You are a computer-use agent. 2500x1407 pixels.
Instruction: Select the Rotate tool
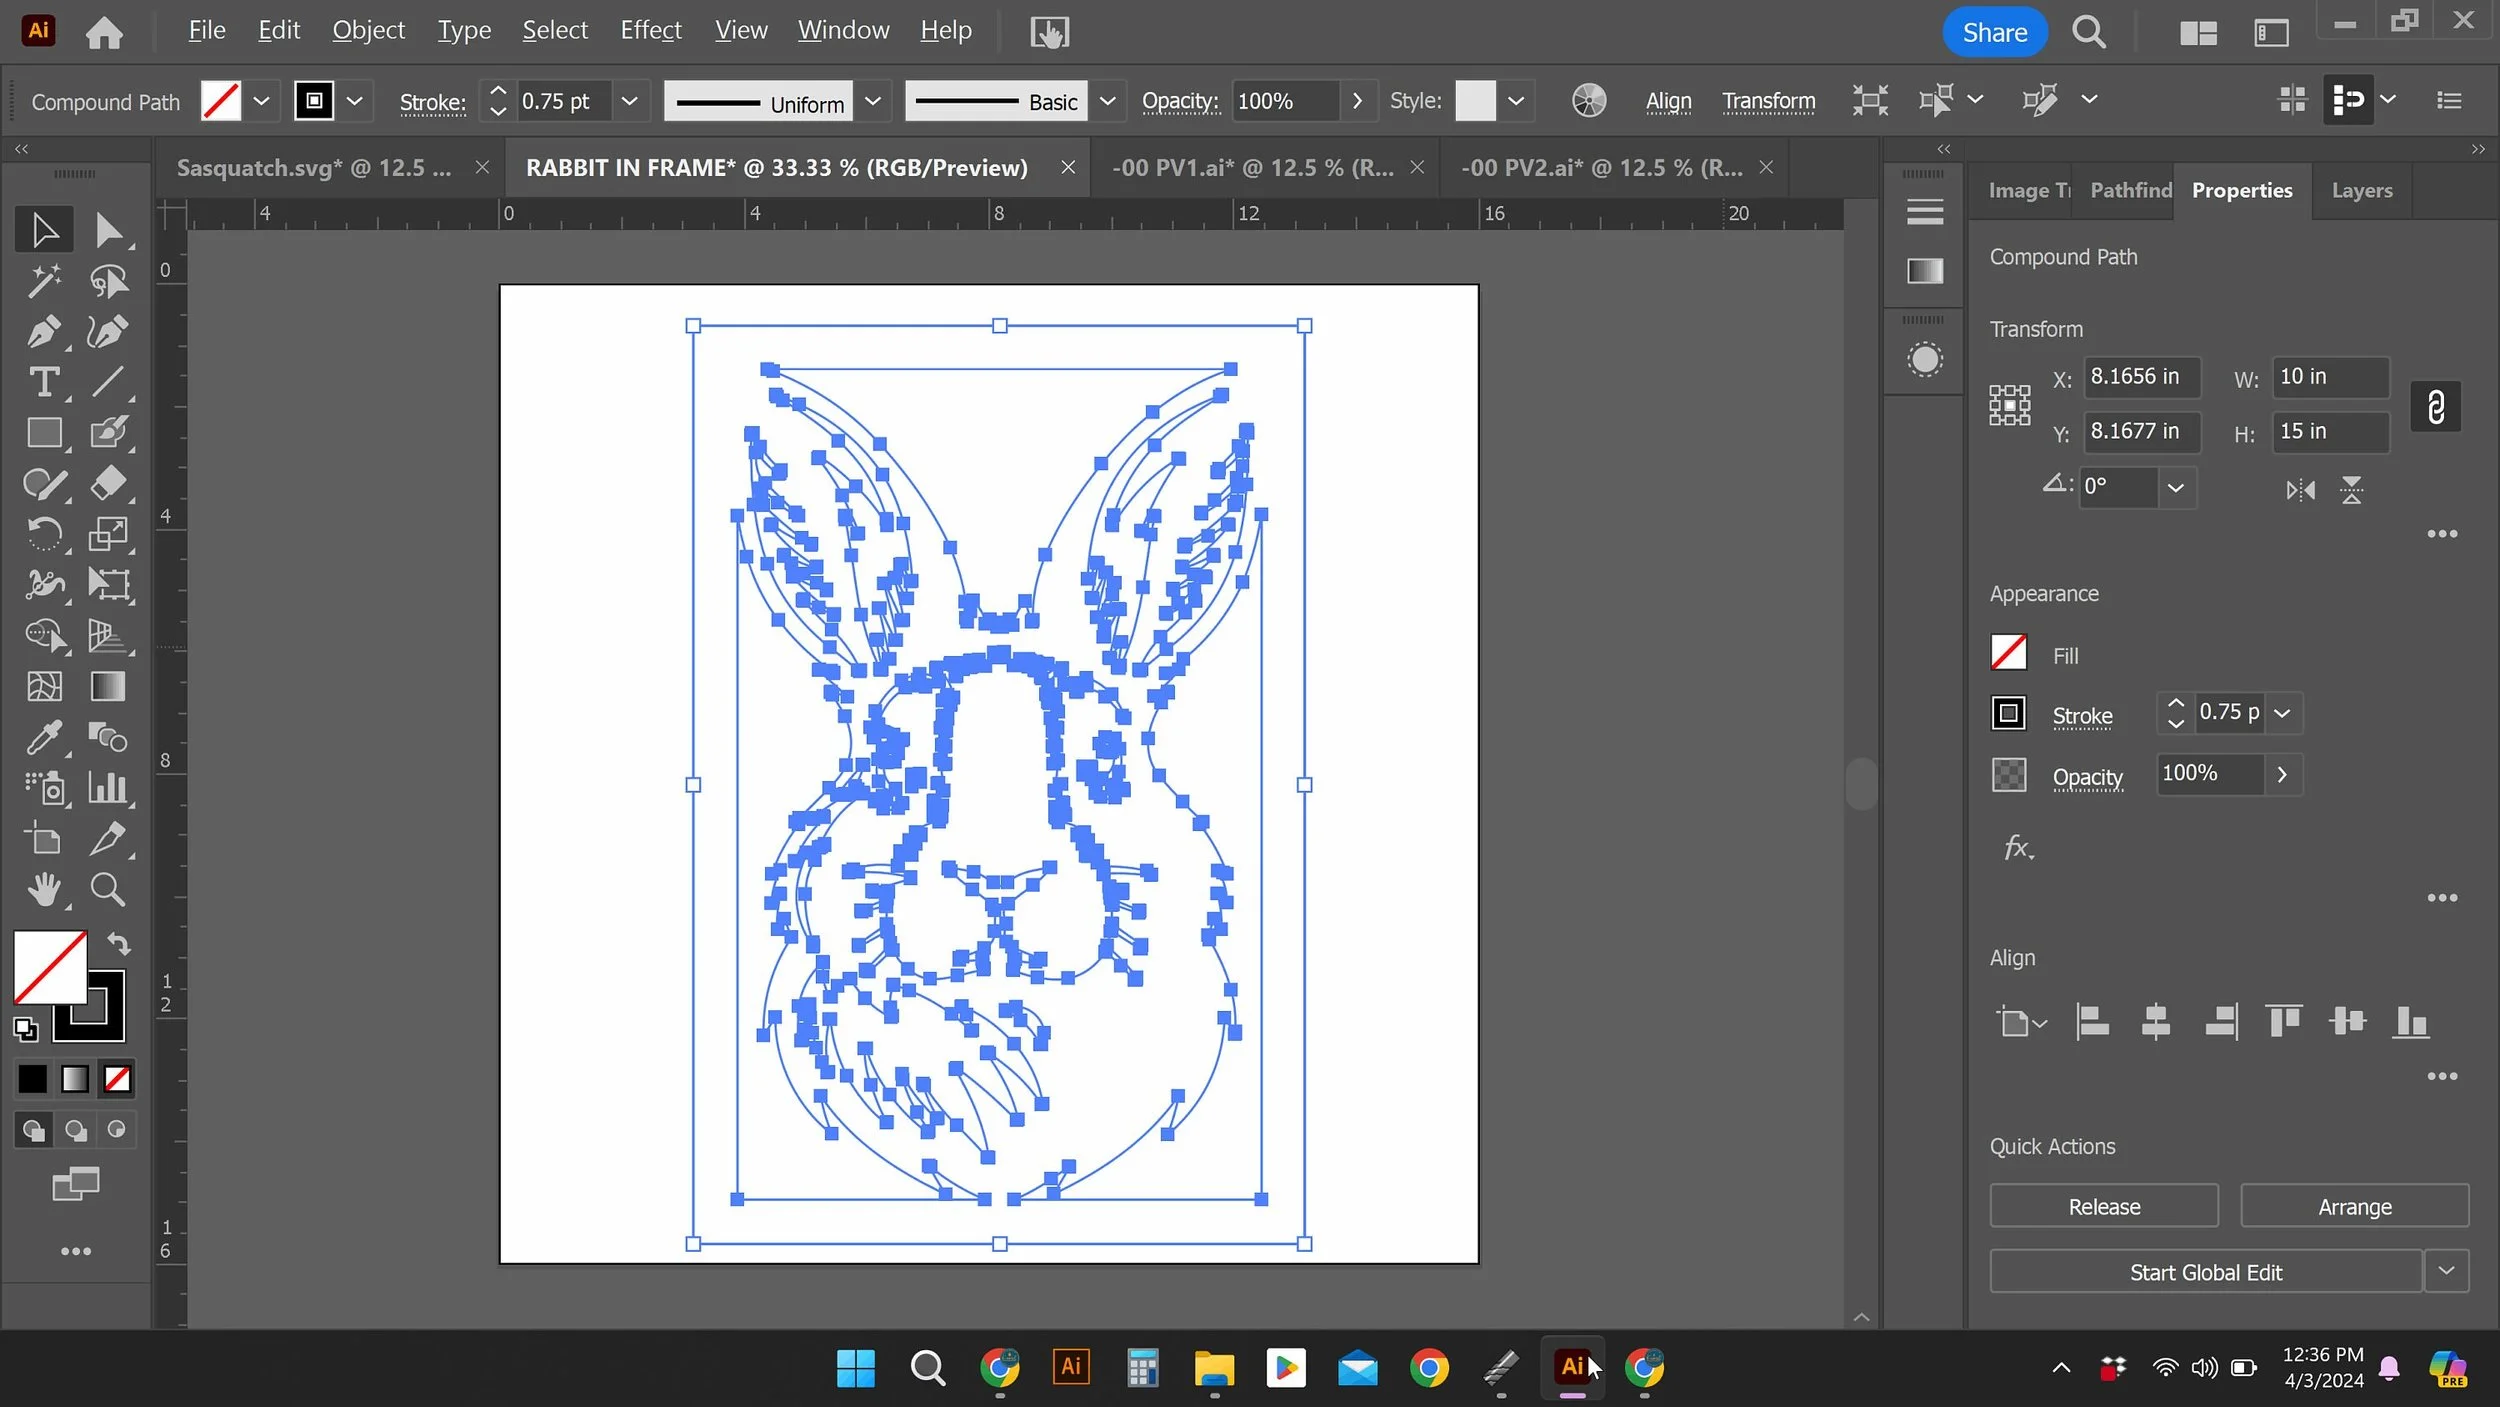click(x=44, y=534)
